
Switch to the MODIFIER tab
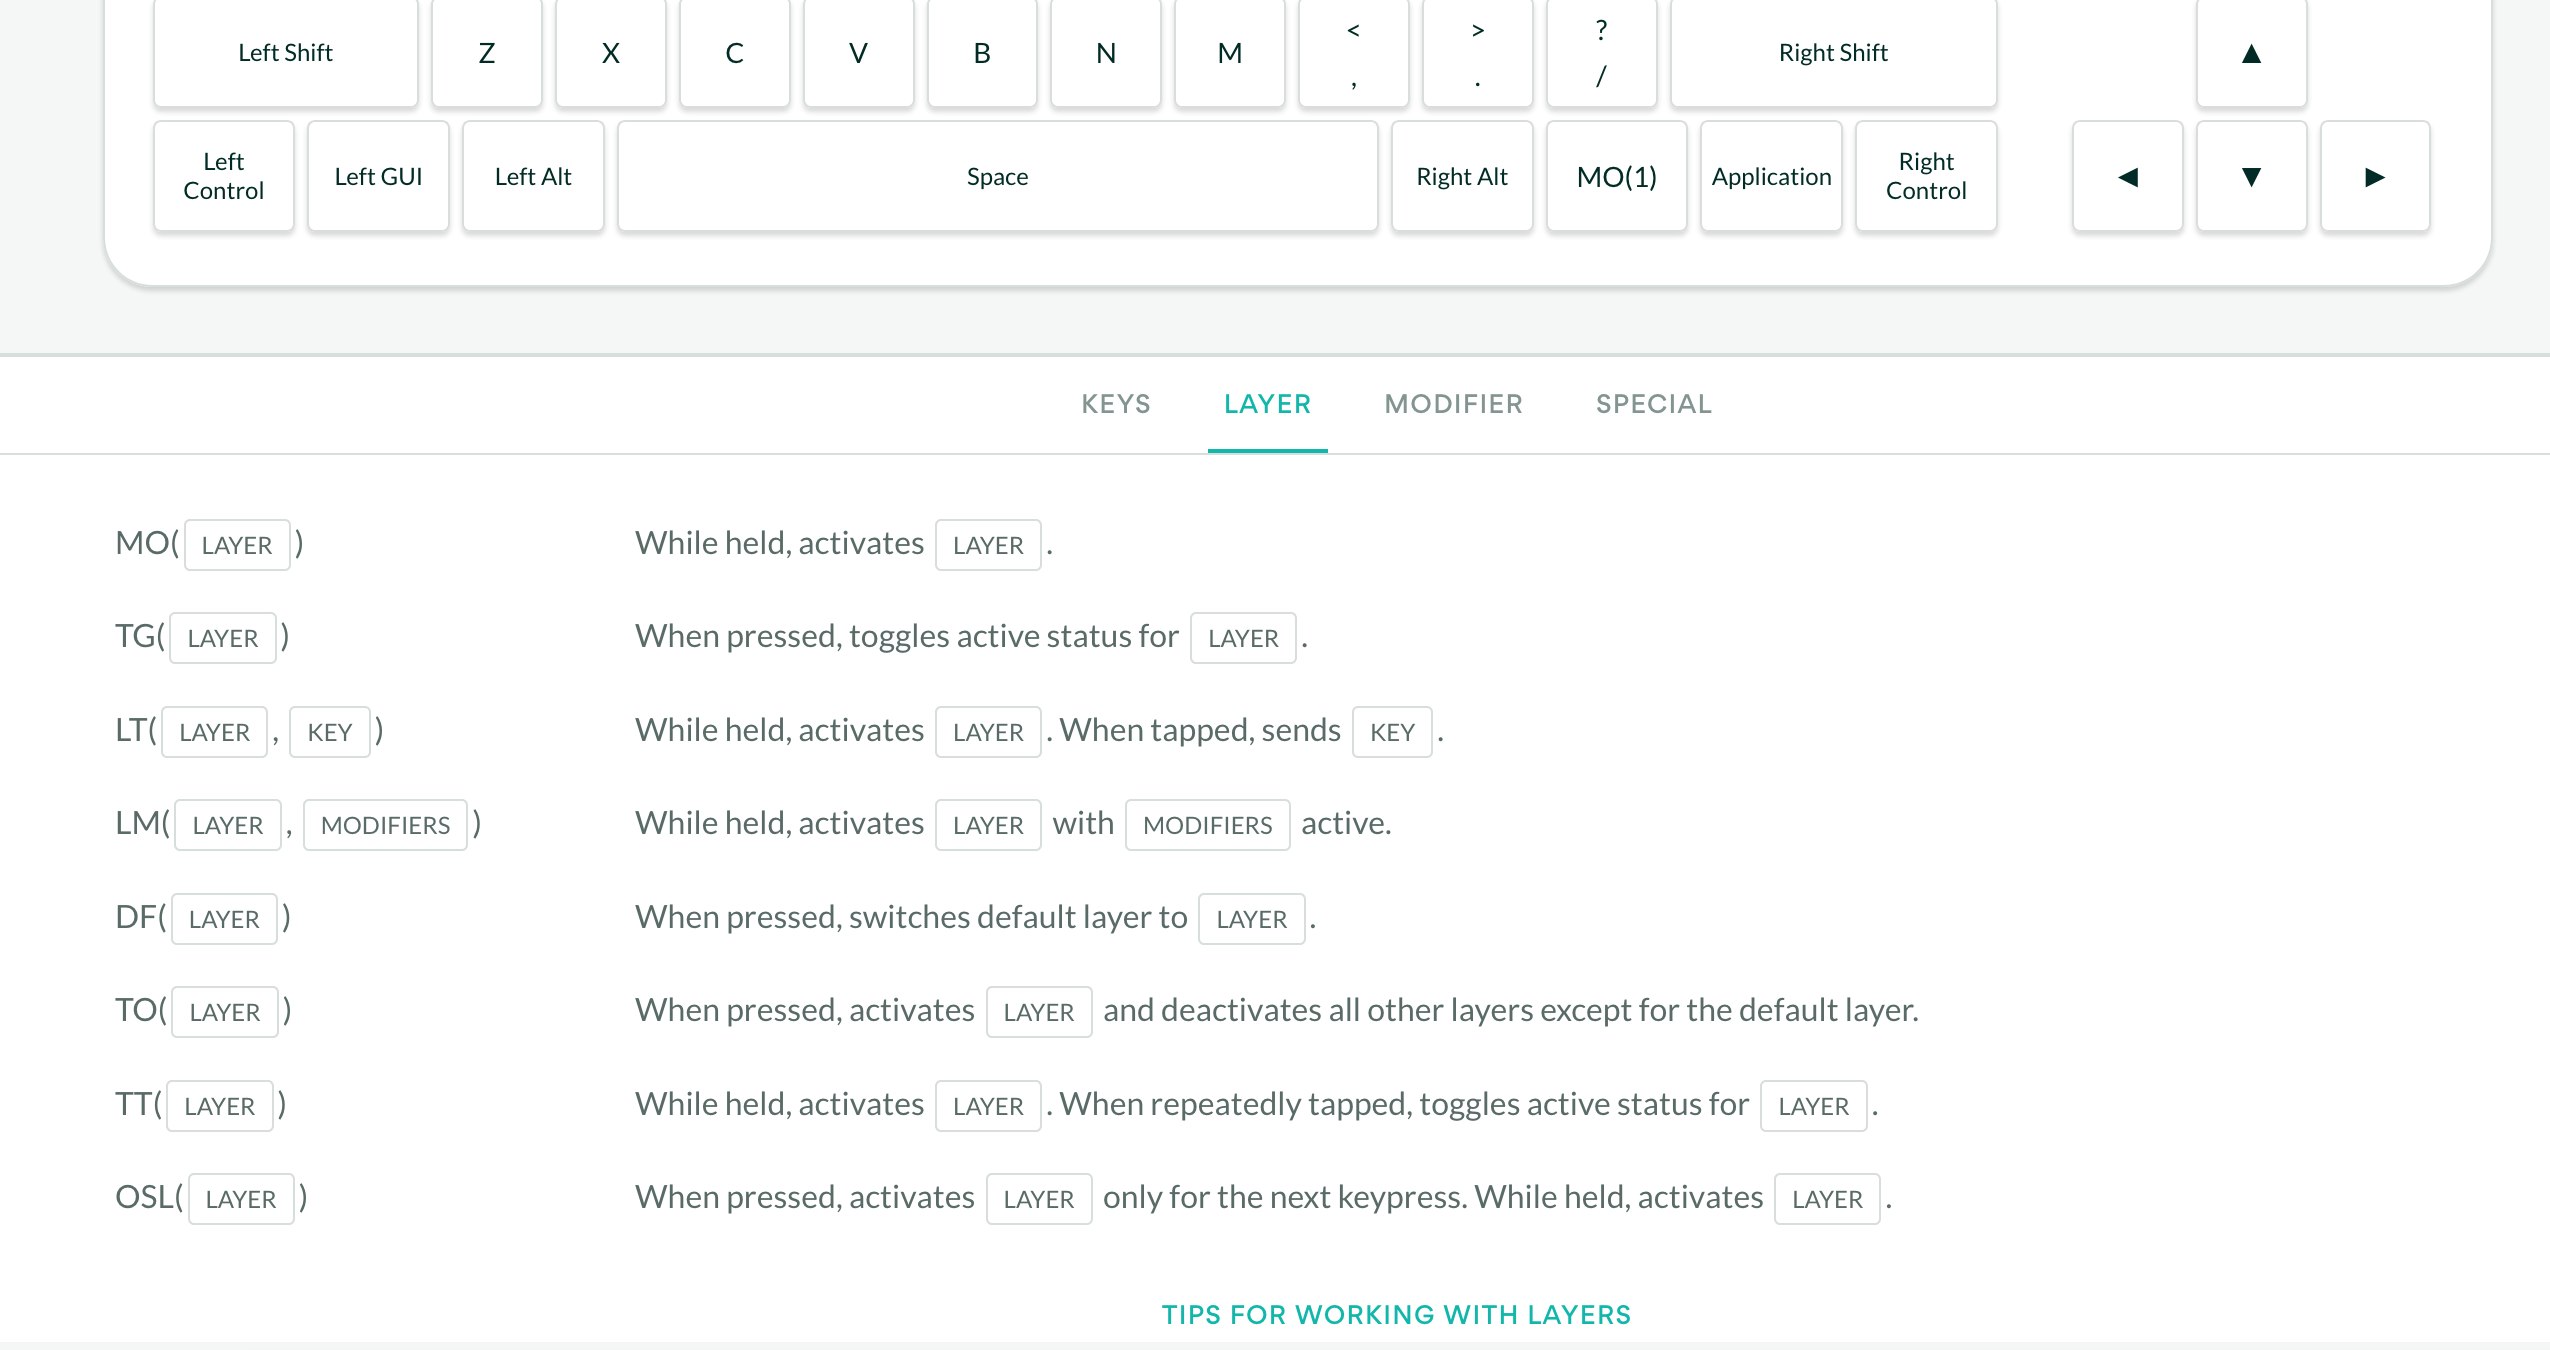1453,404
